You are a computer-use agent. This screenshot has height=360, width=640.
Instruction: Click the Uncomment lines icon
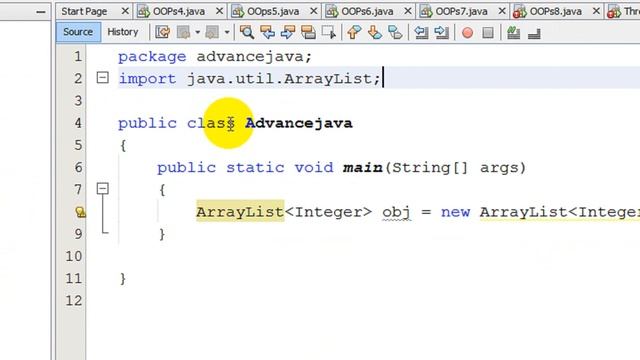pyautogui.click(x=534, y=33)
